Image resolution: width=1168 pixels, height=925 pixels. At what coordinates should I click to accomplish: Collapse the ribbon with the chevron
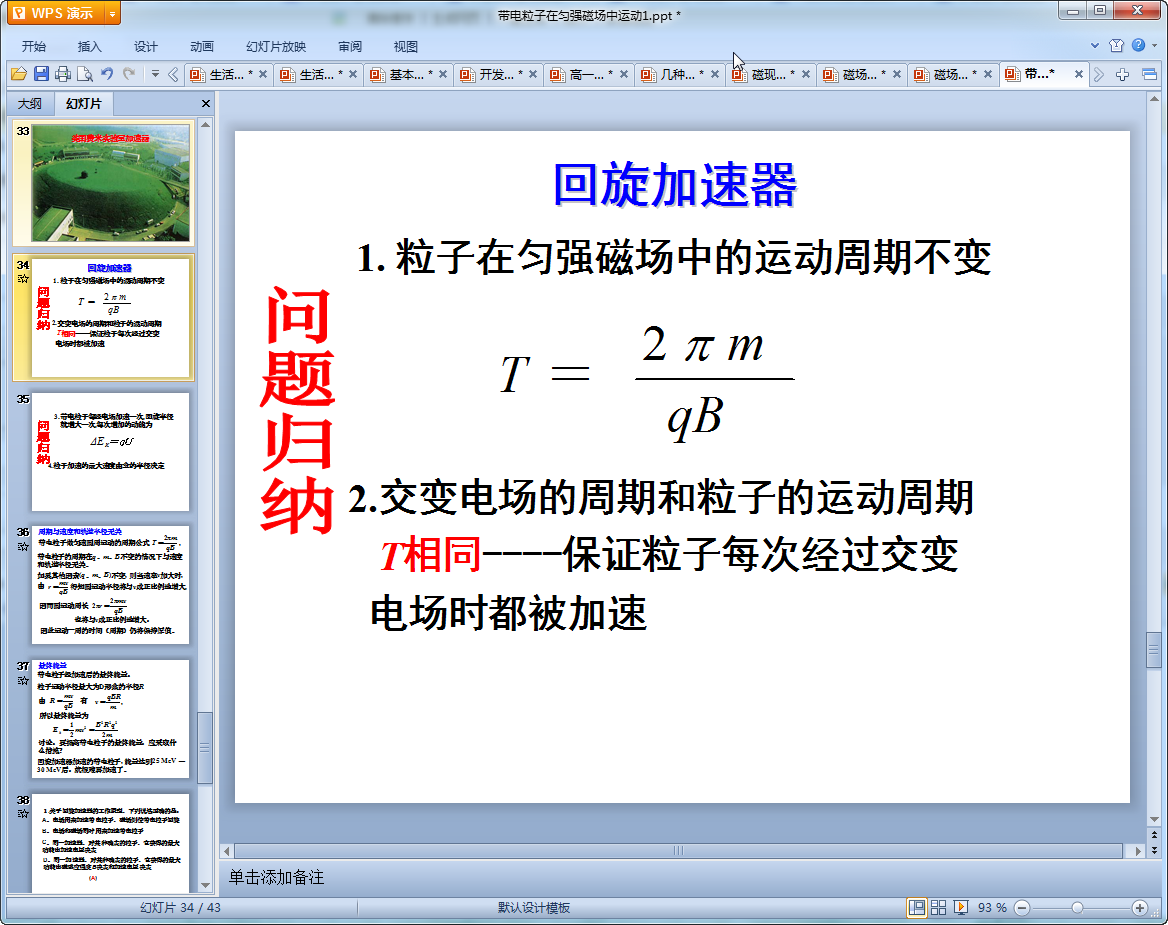[x=1095, y=45]
